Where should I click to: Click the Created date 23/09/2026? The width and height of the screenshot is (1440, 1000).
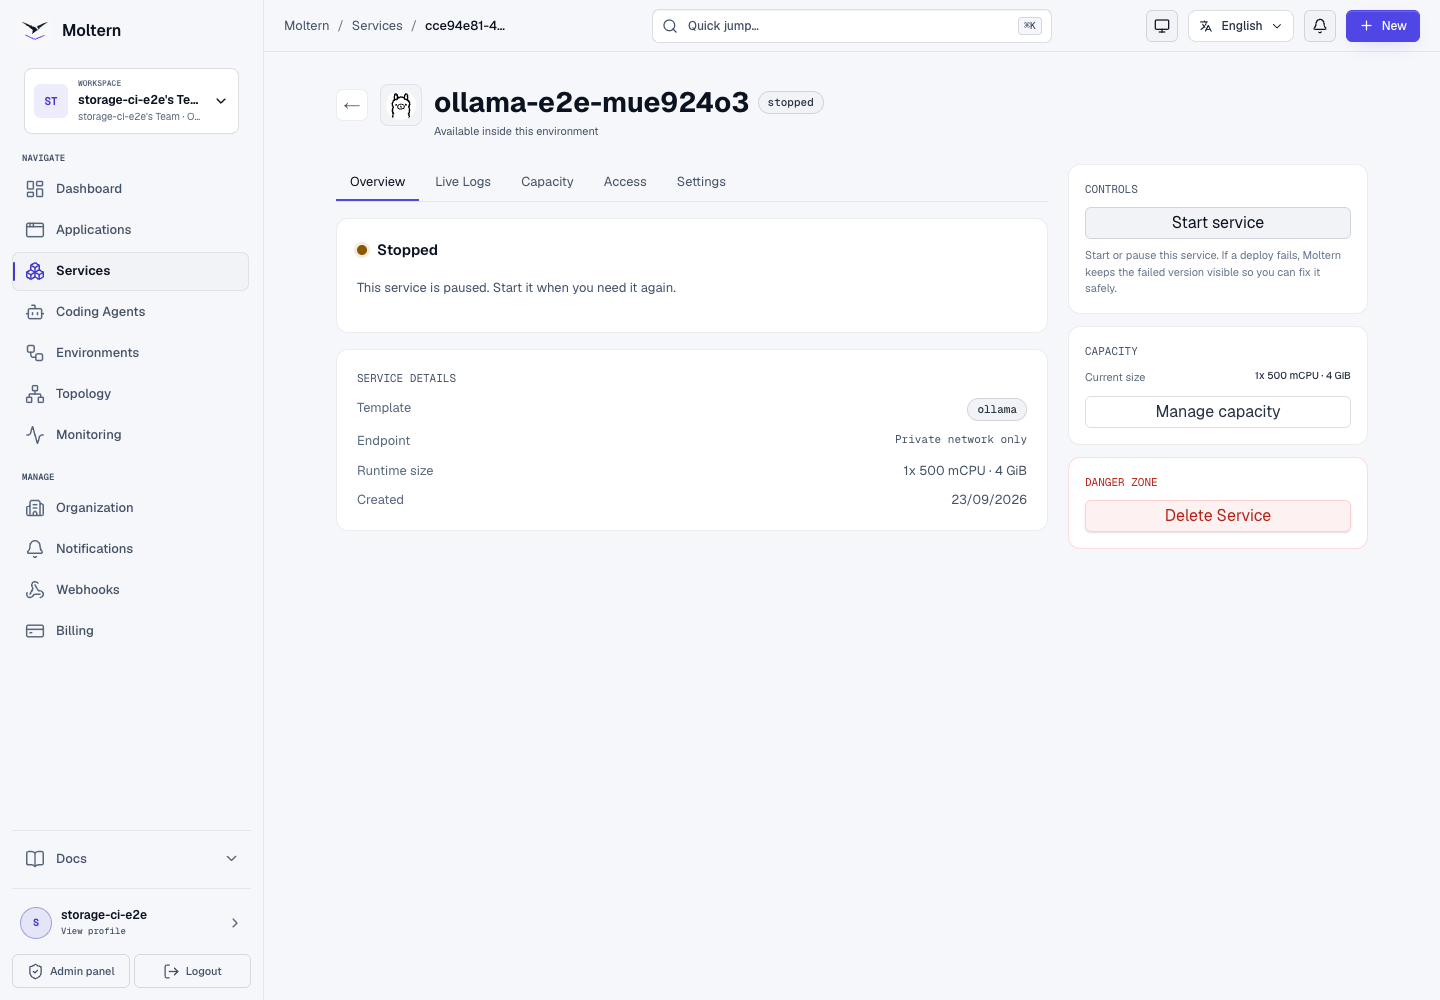pyautogui.click(x=989, y=500)
